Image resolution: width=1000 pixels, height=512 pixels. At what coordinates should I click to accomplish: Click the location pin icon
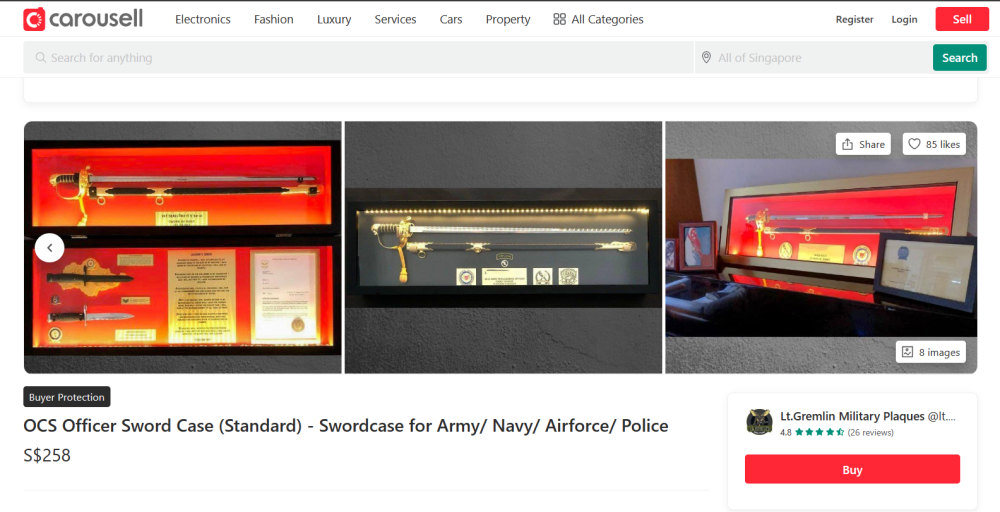pos(706,57)
